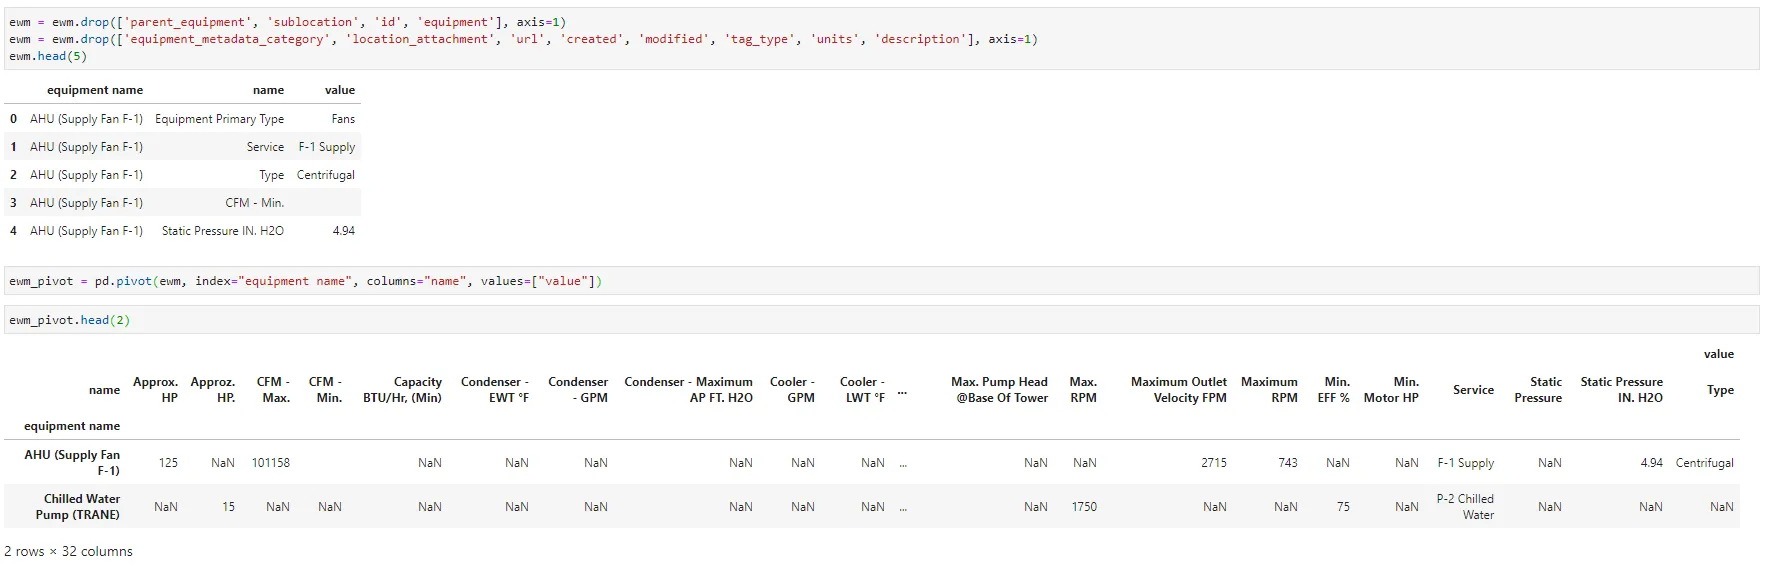The image size is (1767, 567).
Task: Select the 'Min. EFF %' column header
Action: click(x=1334, y=390)
